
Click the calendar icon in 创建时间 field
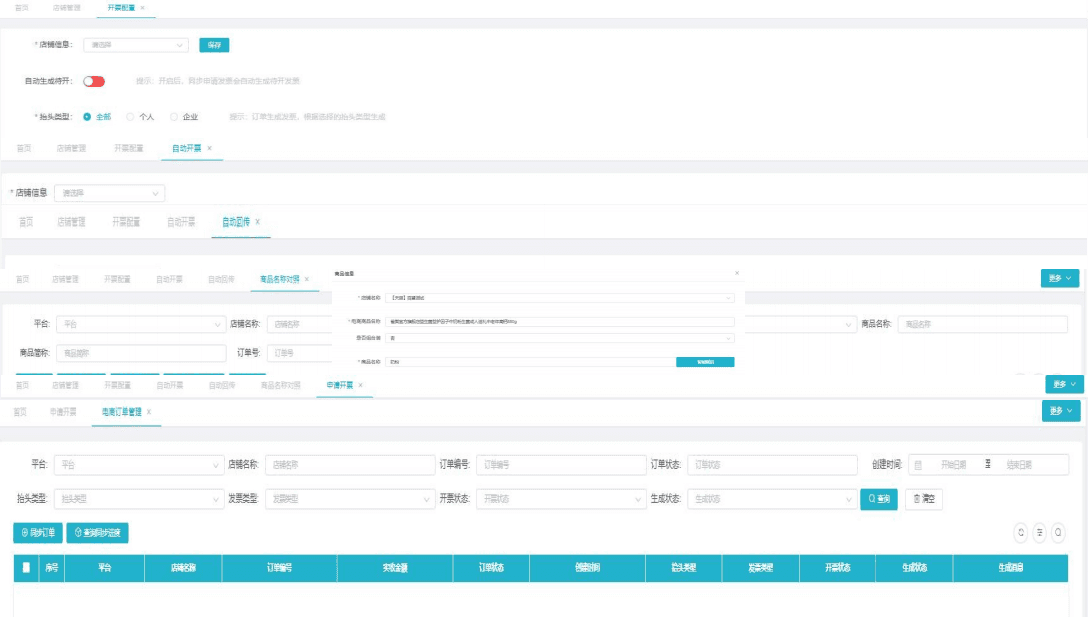pyautogui.click(x=918, y=464)
